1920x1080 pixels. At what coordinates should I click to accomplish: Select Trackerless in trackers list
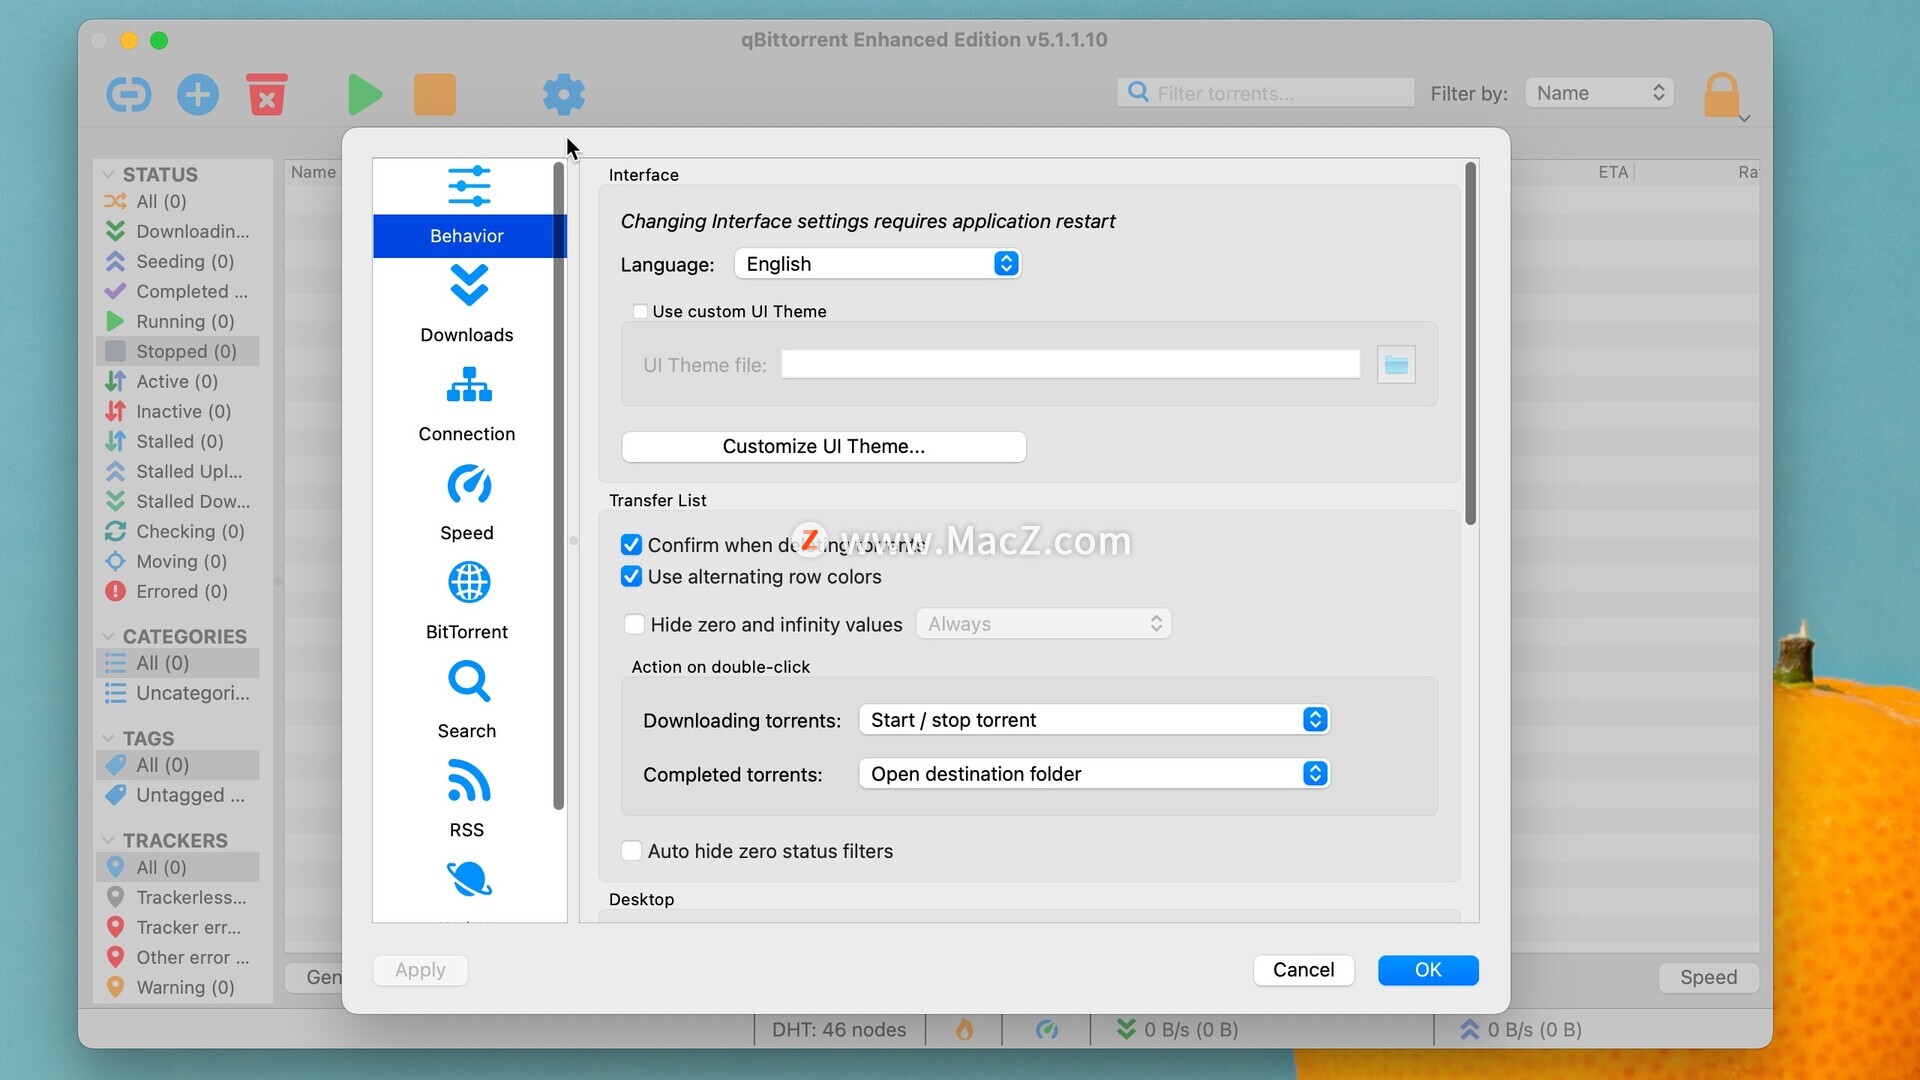177,897
